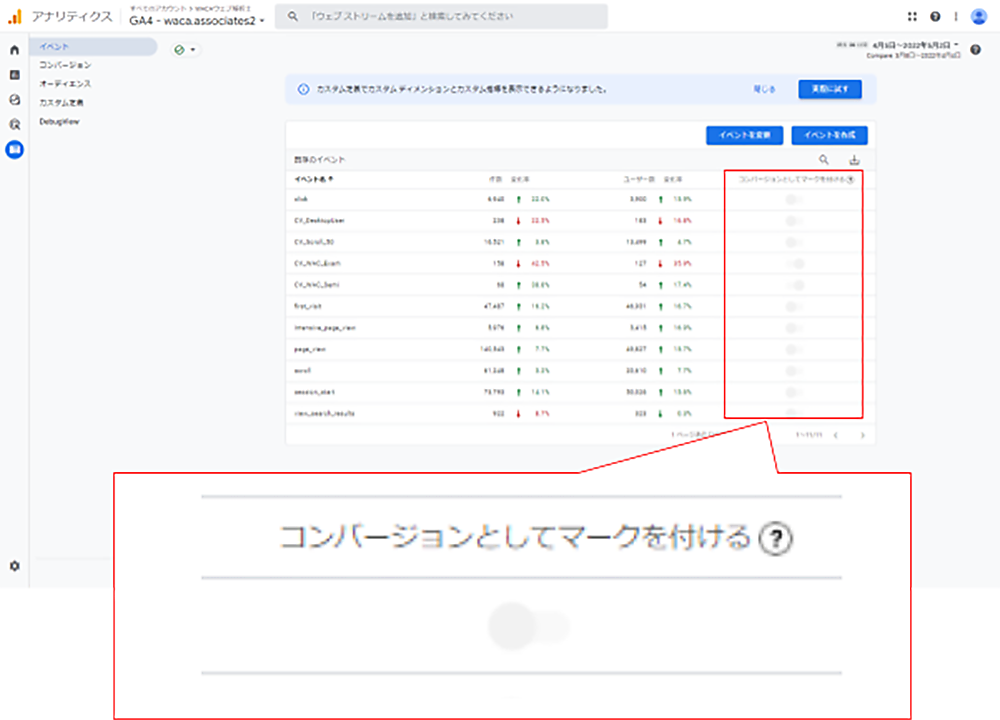Open the Google apps grid icon
The image size is (1000, 720).
pyautogui.click(x=912, y=16)
